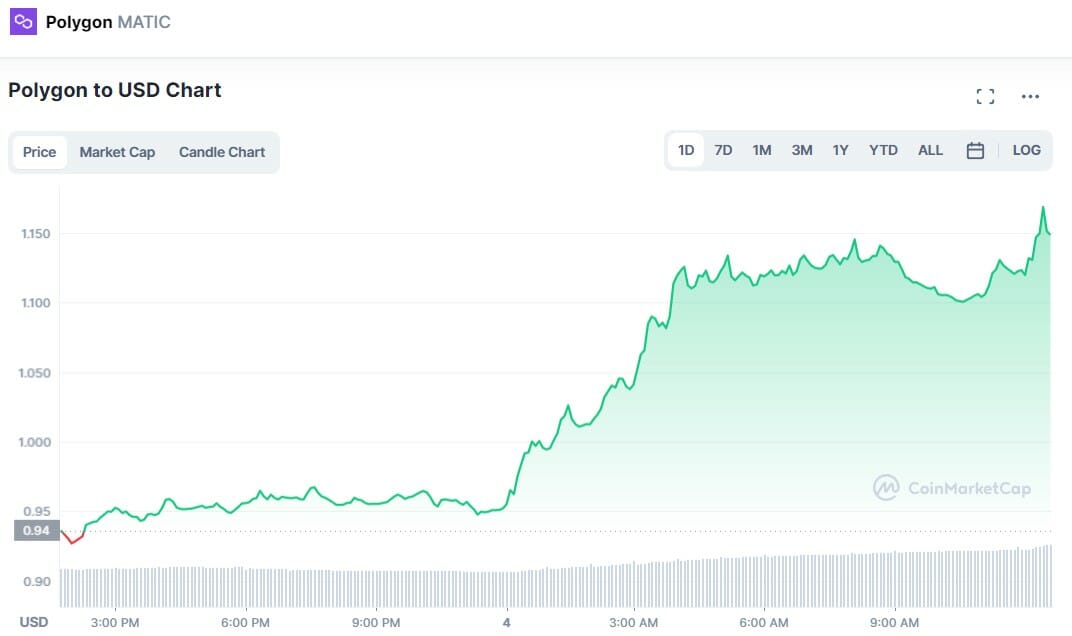Viewport: 1072px width, 636px height.
Task: Open the calendar date range picker
Action: click(x=975, y=151)
